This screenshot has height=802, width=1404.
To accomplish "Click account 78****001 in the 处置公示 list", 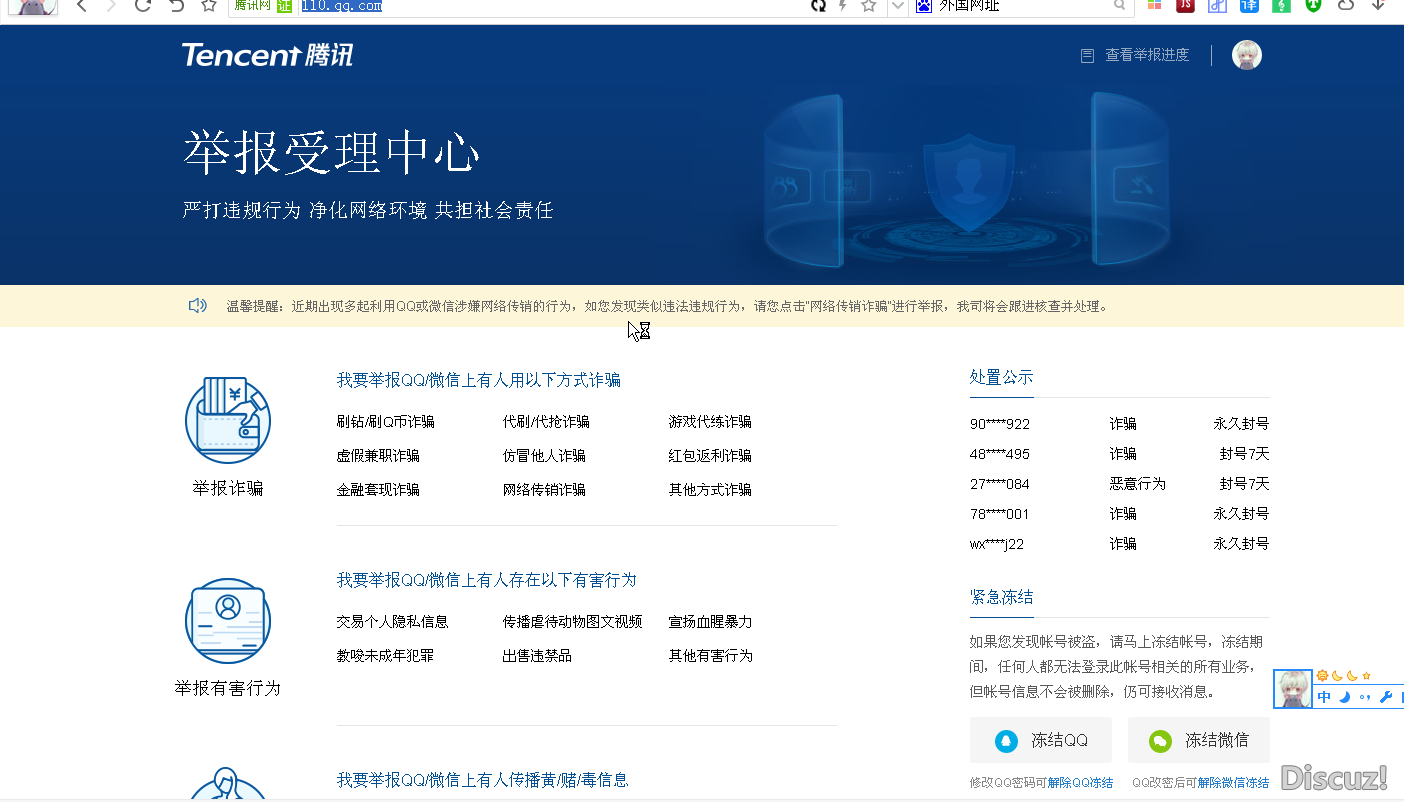I will point(1000,514).
